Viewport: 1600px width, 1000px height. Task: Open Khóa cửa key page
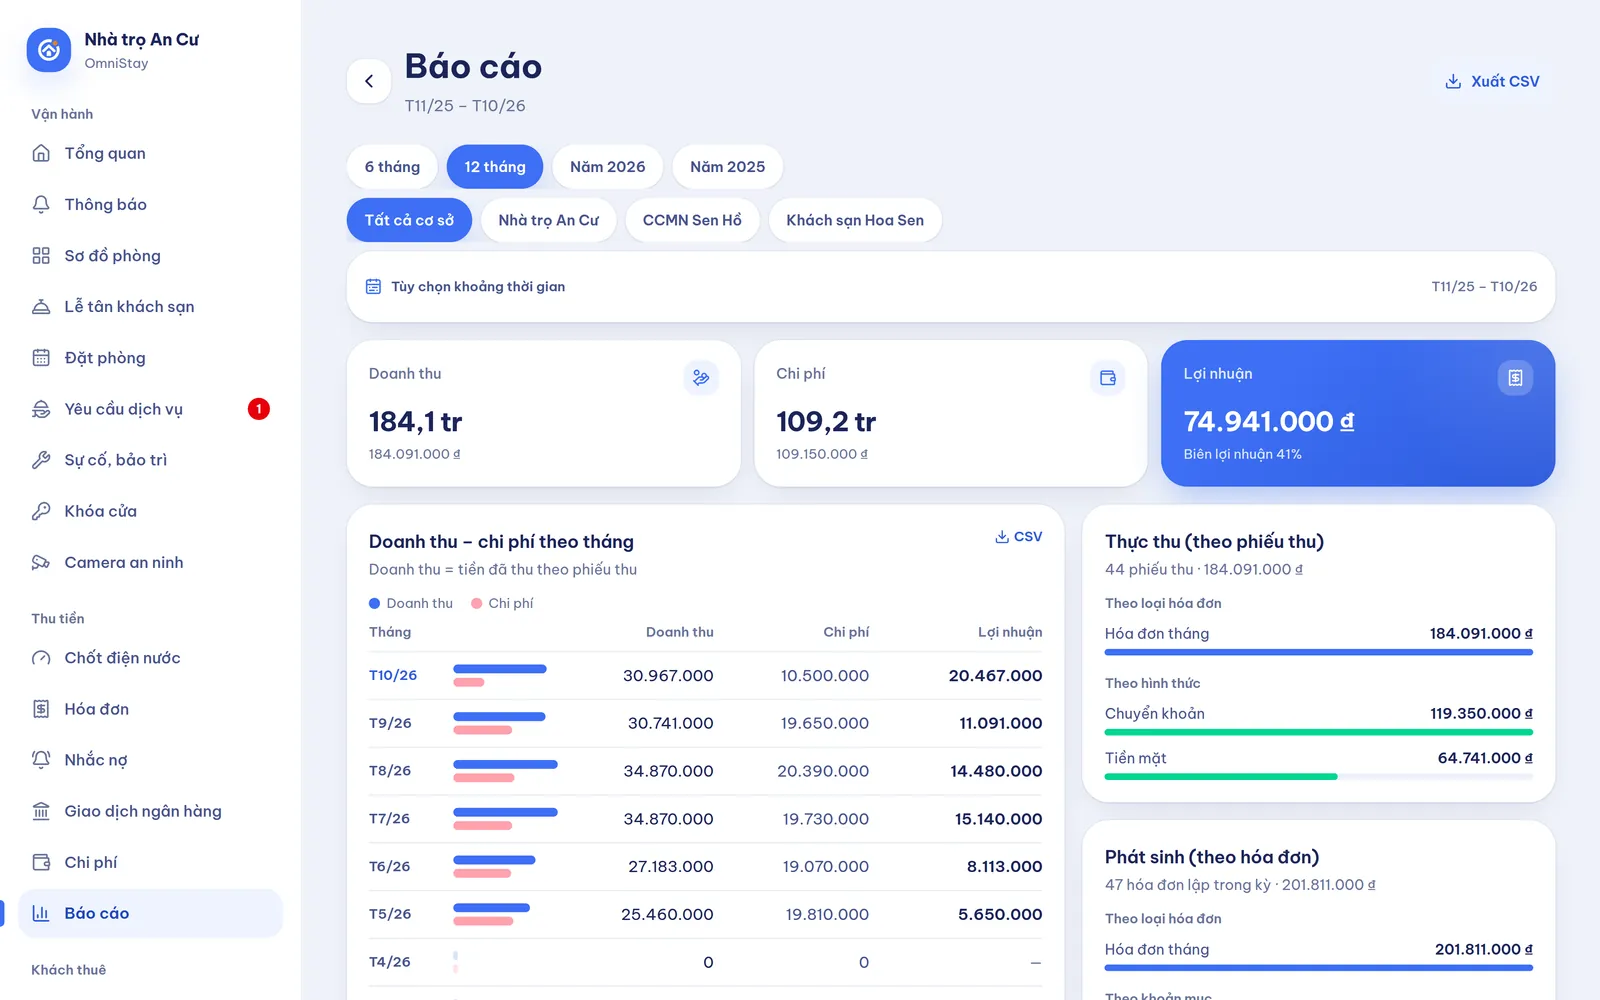tap(150, 510)
